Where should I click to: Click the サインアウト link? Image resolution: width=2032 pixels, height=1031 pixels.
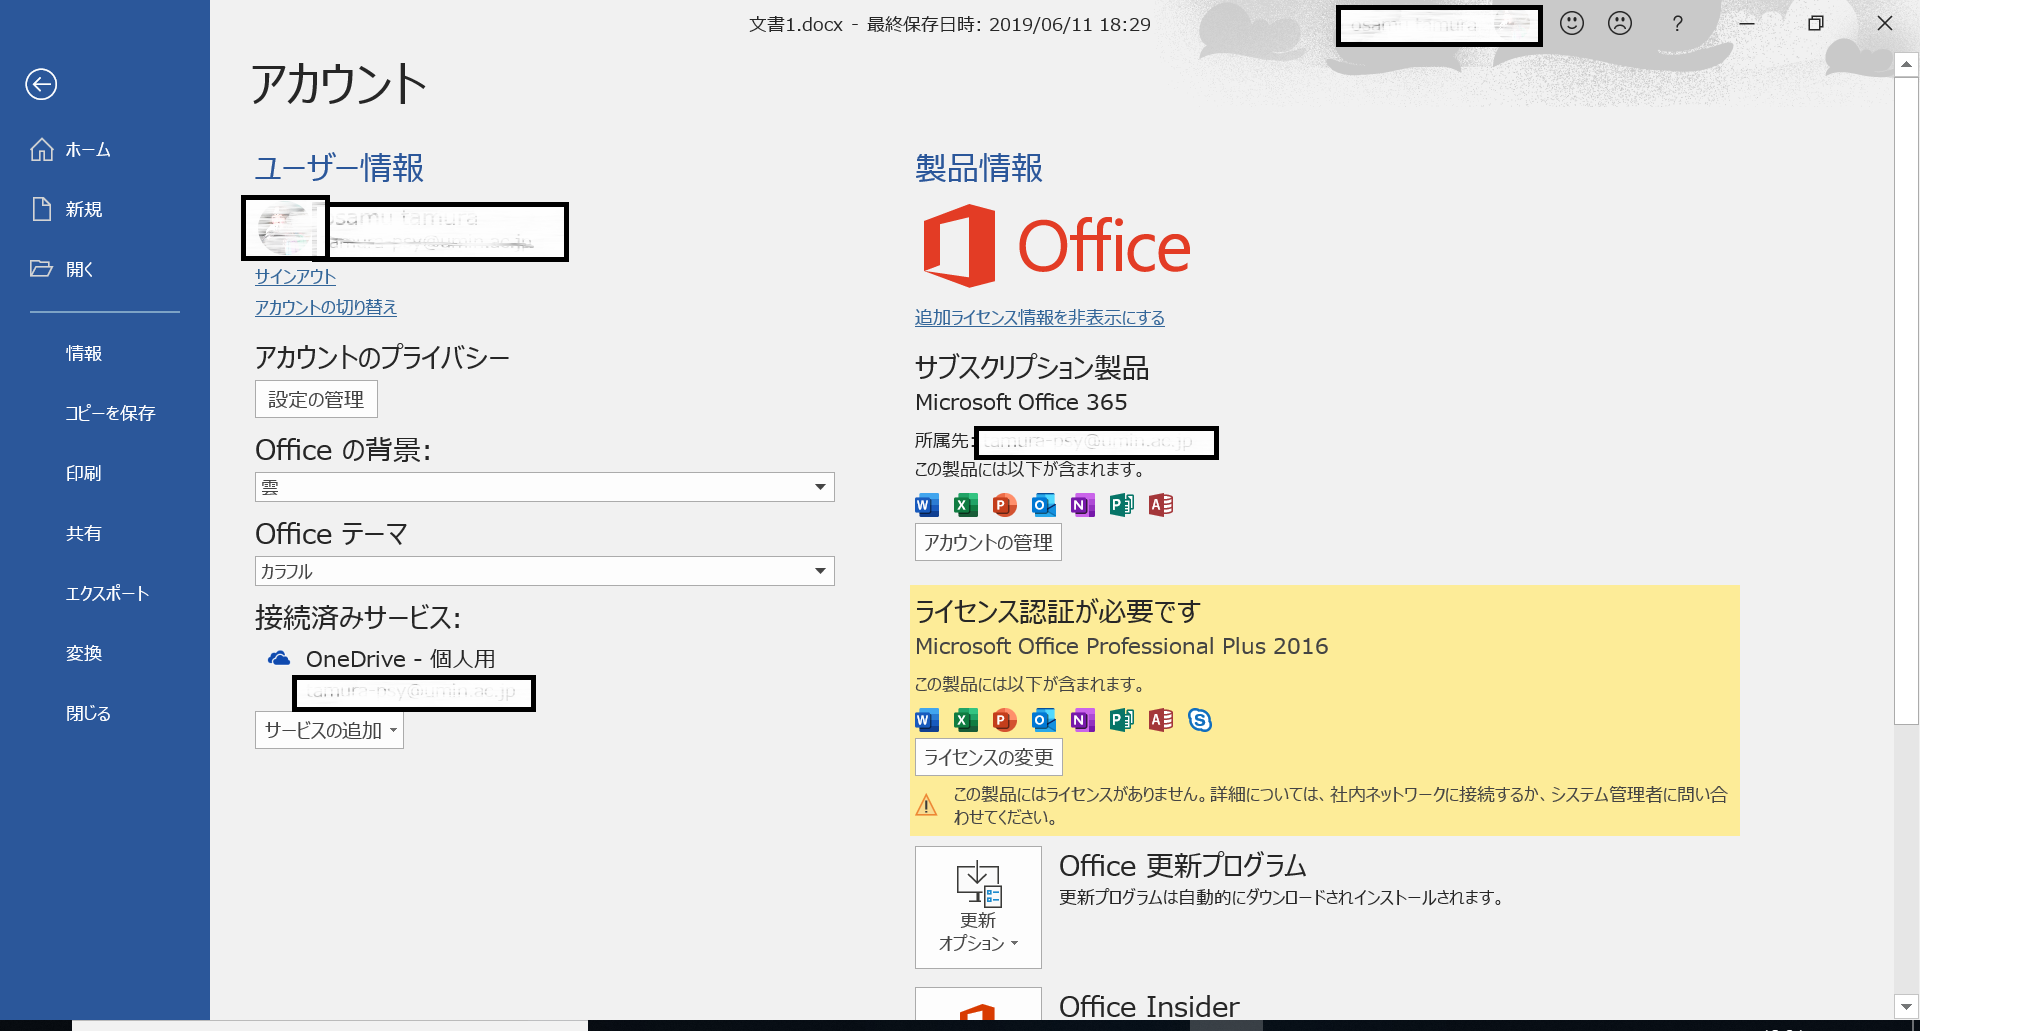295,277
